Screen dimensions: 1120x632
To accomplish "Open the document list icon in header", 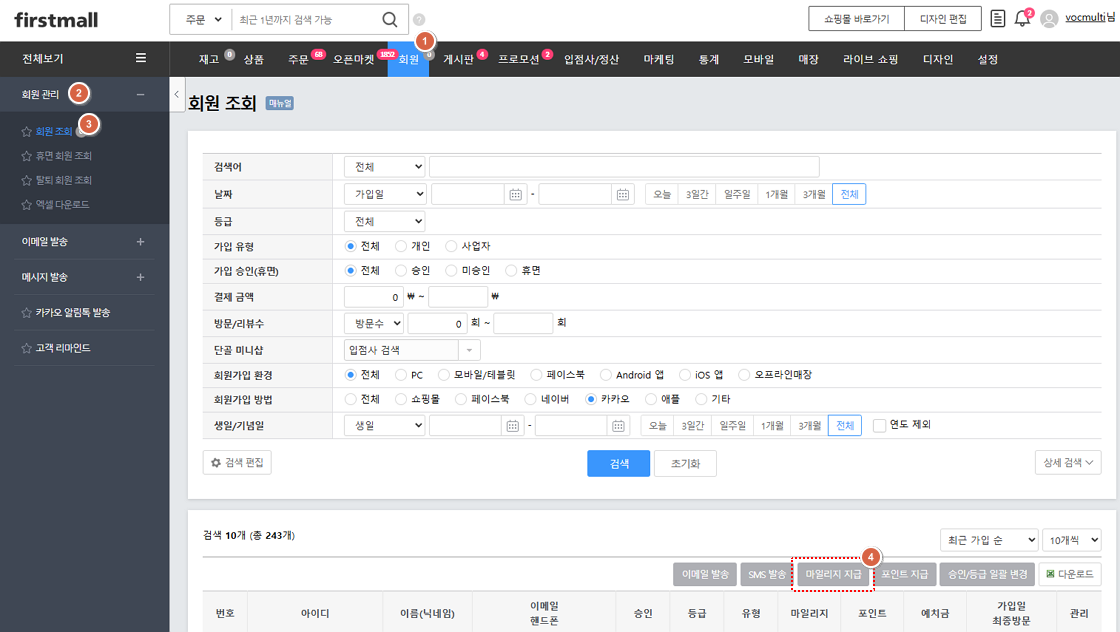I will pyautogui.click(x=998, y=19).
